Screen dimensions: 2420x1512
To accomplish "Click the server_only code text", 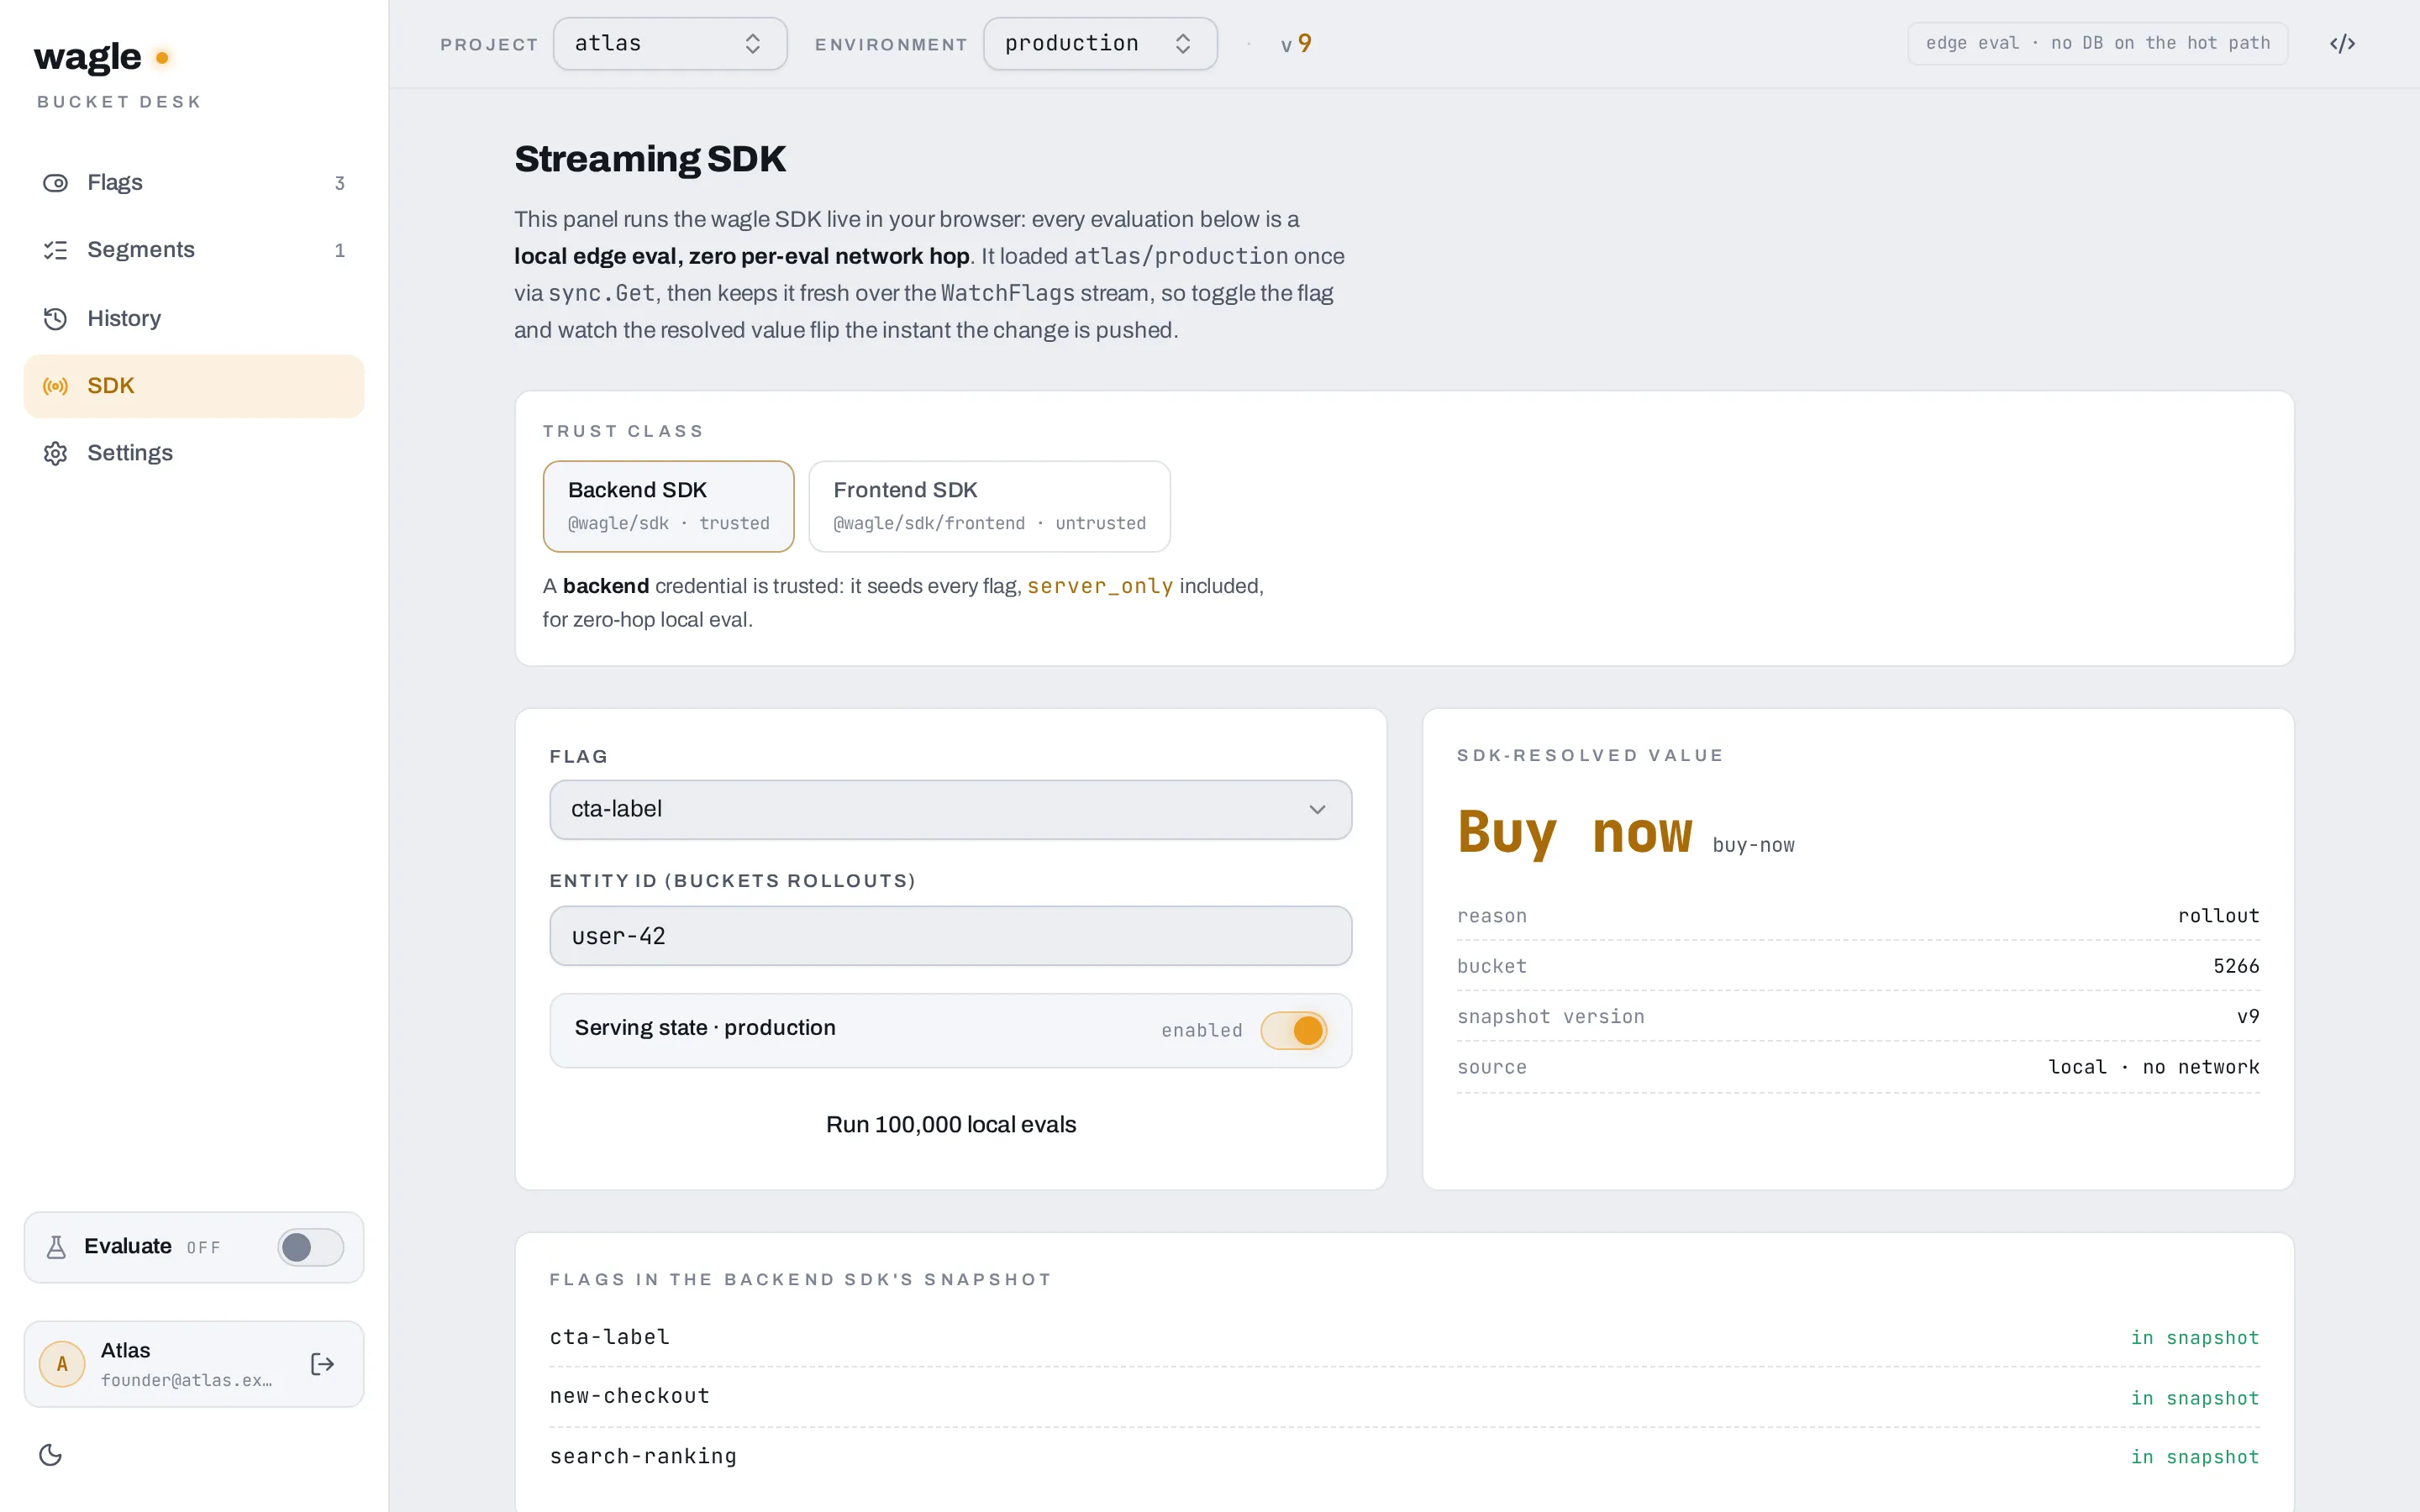I will (1100, 586).
